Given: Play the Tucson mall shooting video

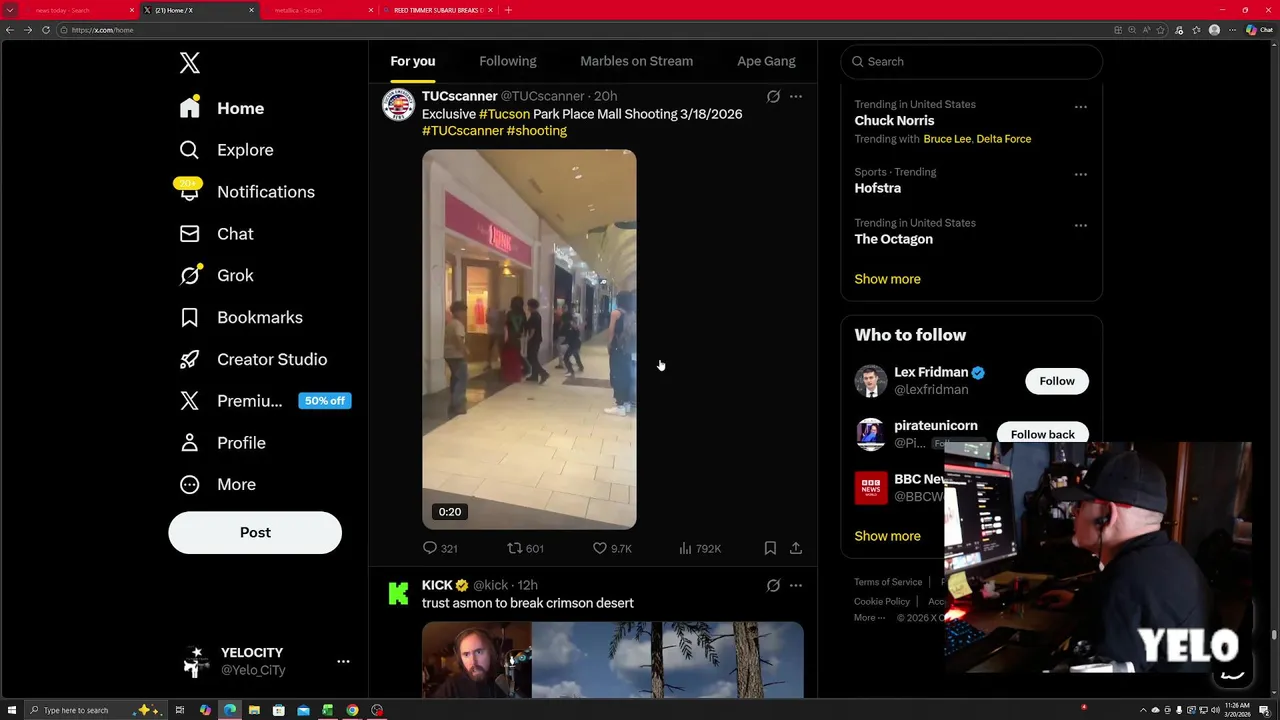Looking at the screenshot, I should click(529, 339).
